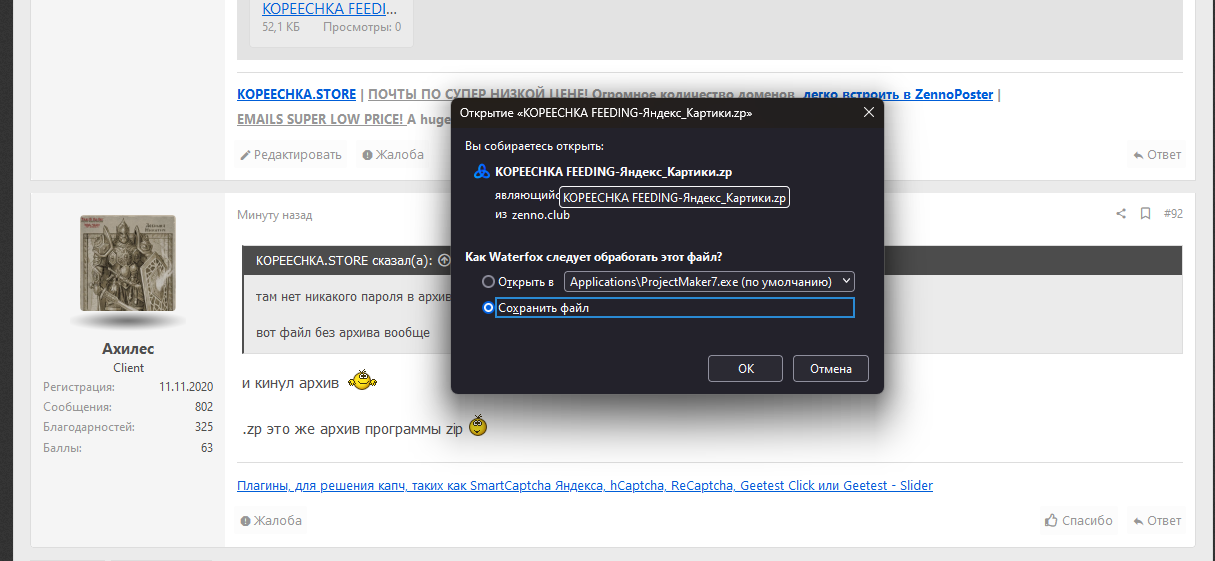Screen dimensions: 1215x561
Task: Close the file opening dialog
Action: [868, 113]
